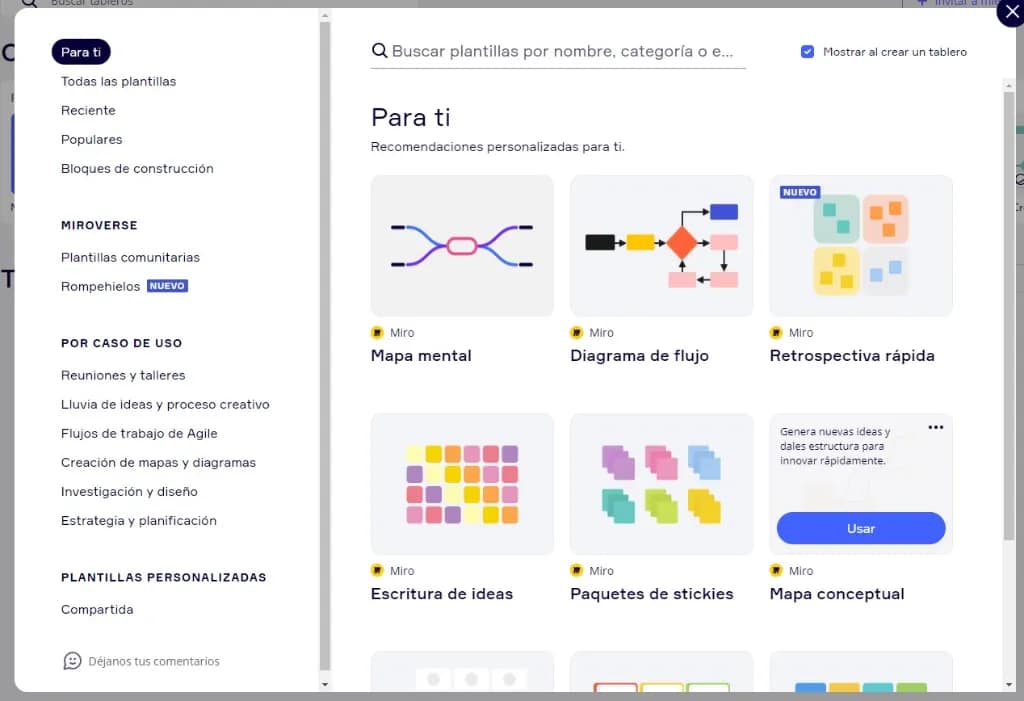Image resolution: width=1024 pixels, height=701 pixels.
Task: Open Plantillas comunitarias
Action: click(x=130, y=257)
